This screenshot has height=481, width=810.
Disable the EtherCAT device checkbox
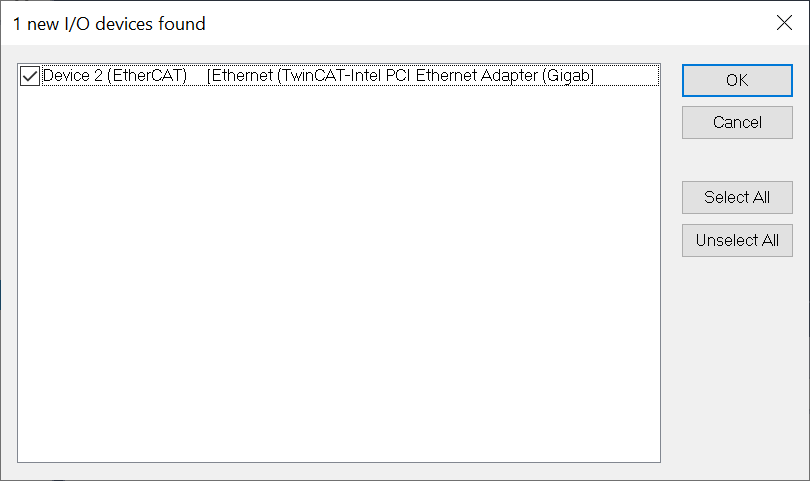point(29,76)
